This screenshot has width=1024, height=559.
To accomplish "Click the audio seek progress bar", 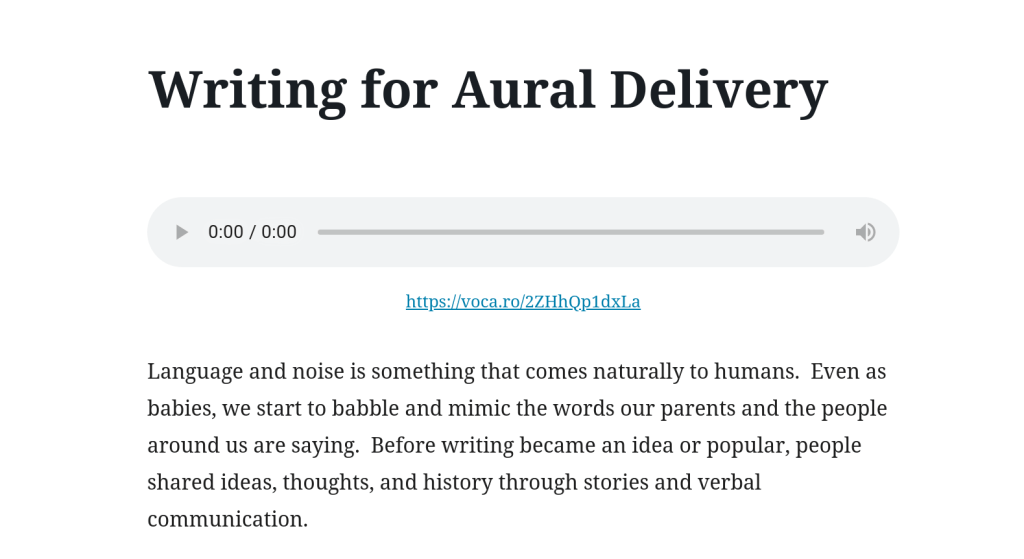I will click(570, 232).
